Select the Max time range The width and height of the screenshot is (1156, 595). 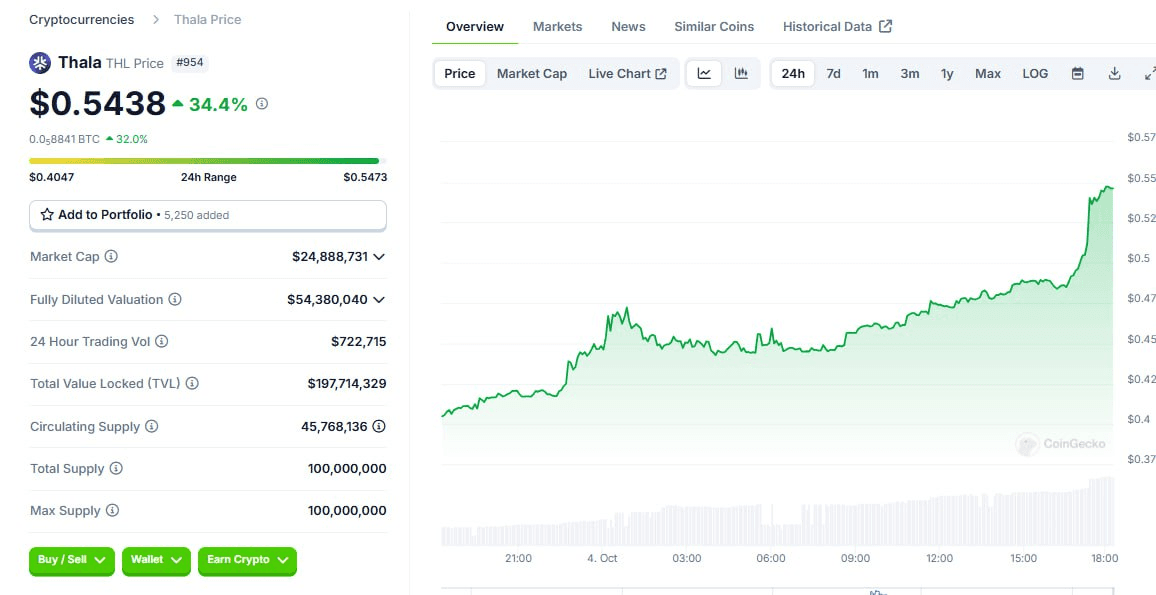pos(988,74)
